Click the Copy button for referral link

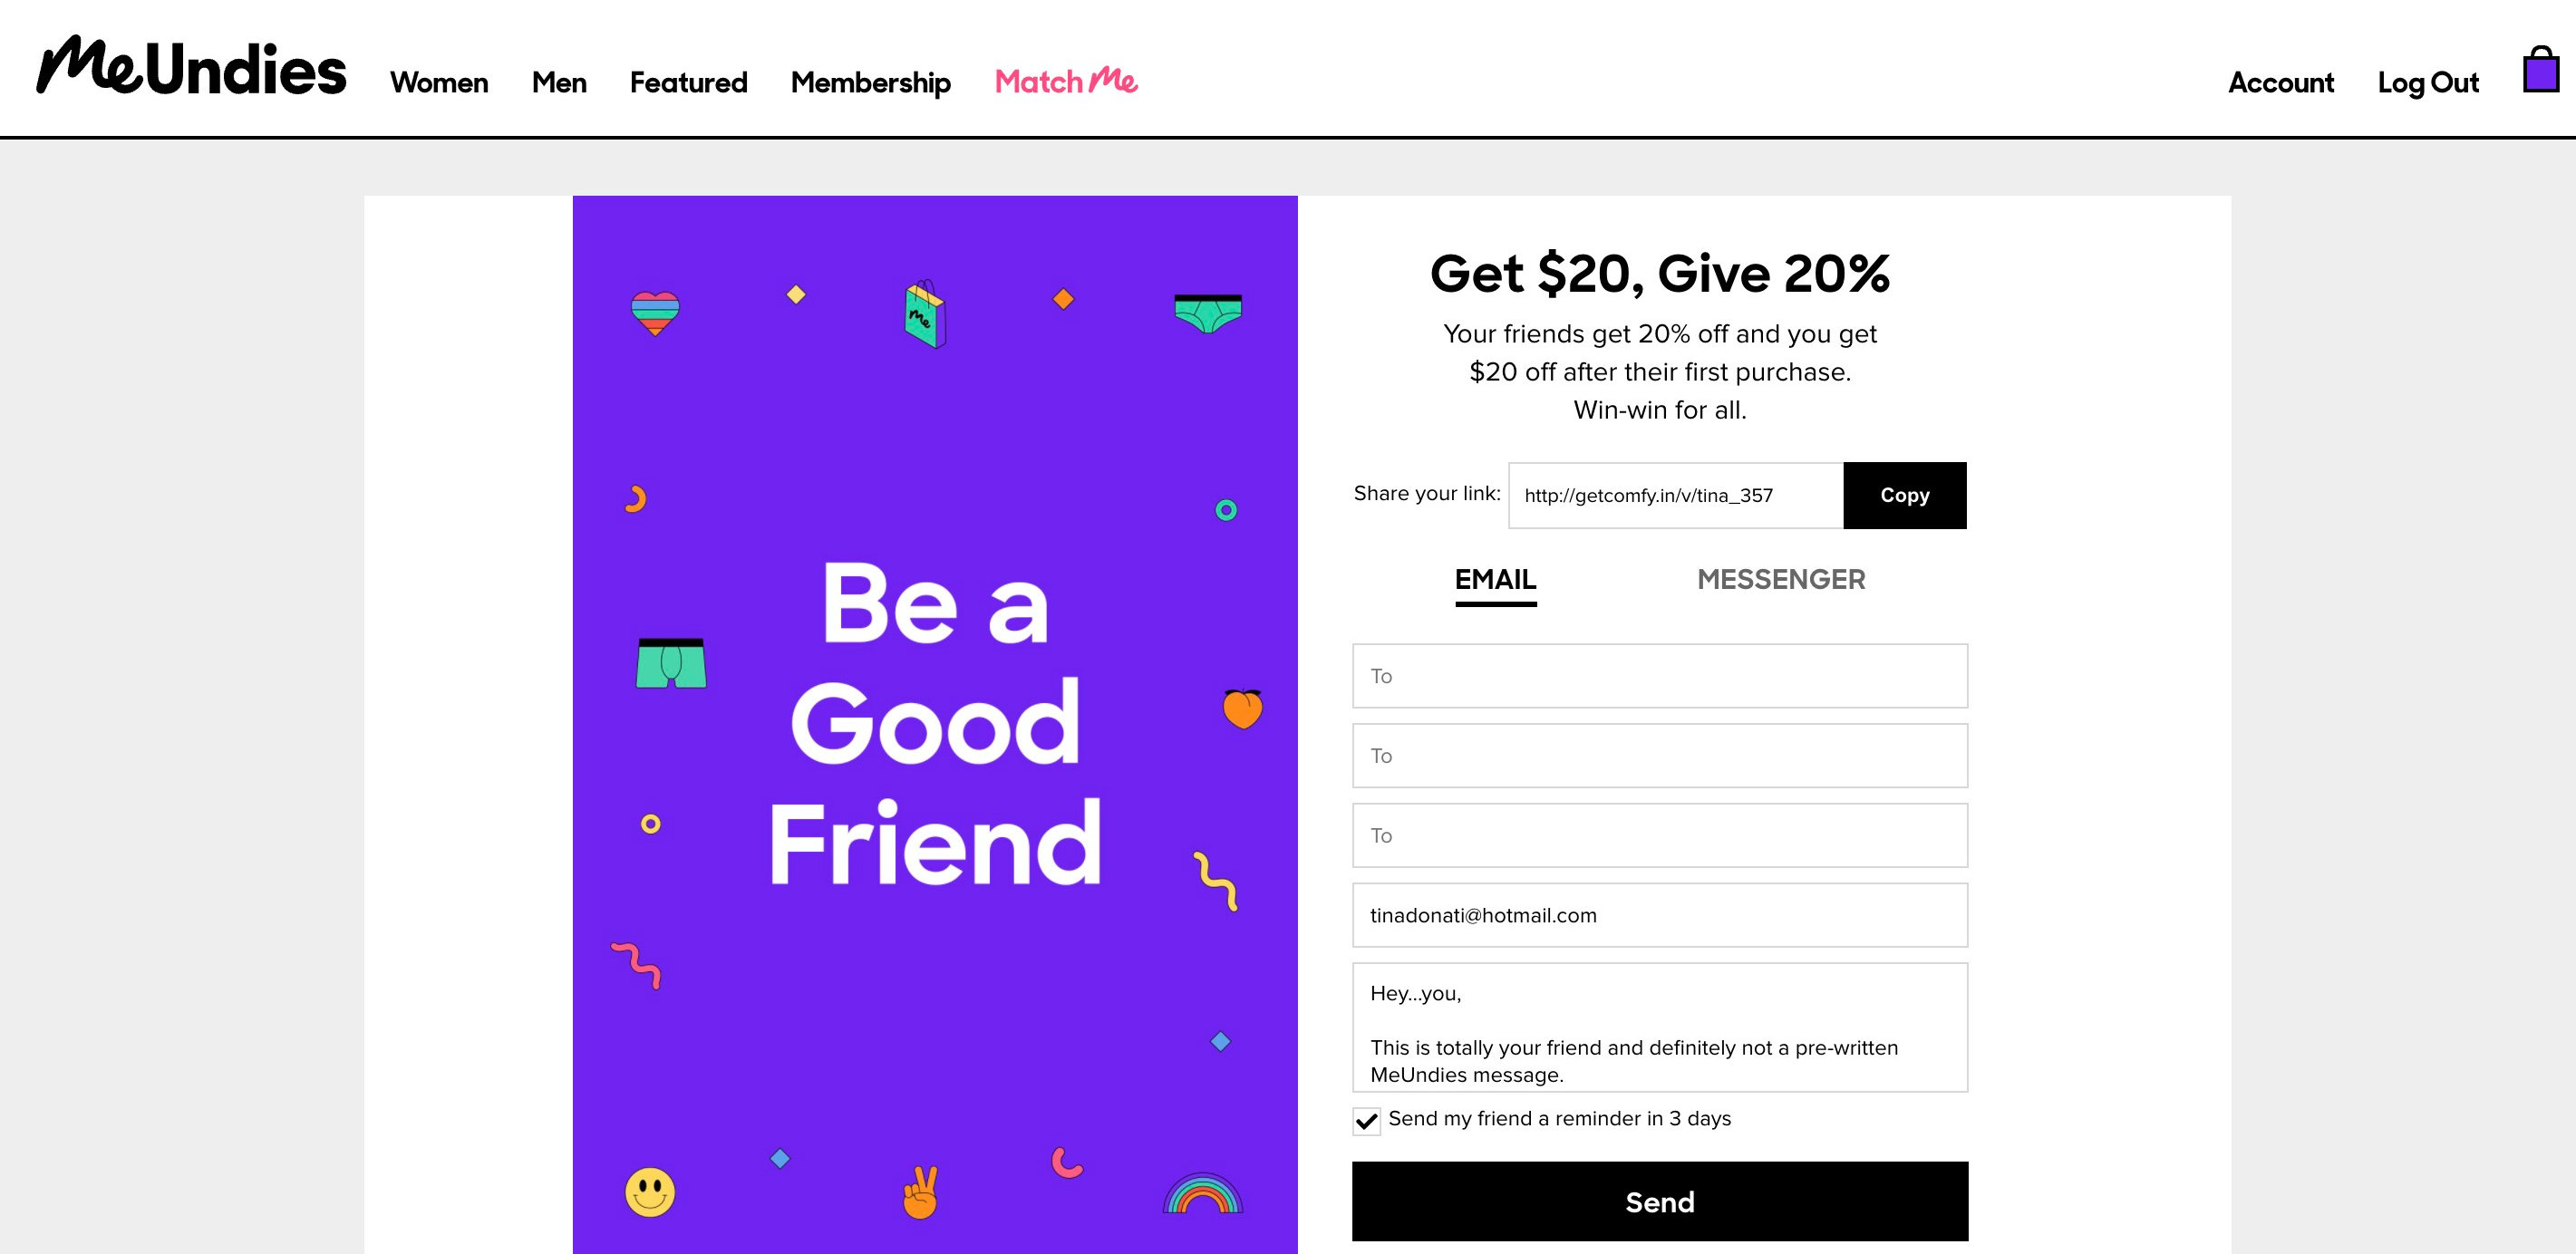coord(1904,494)
